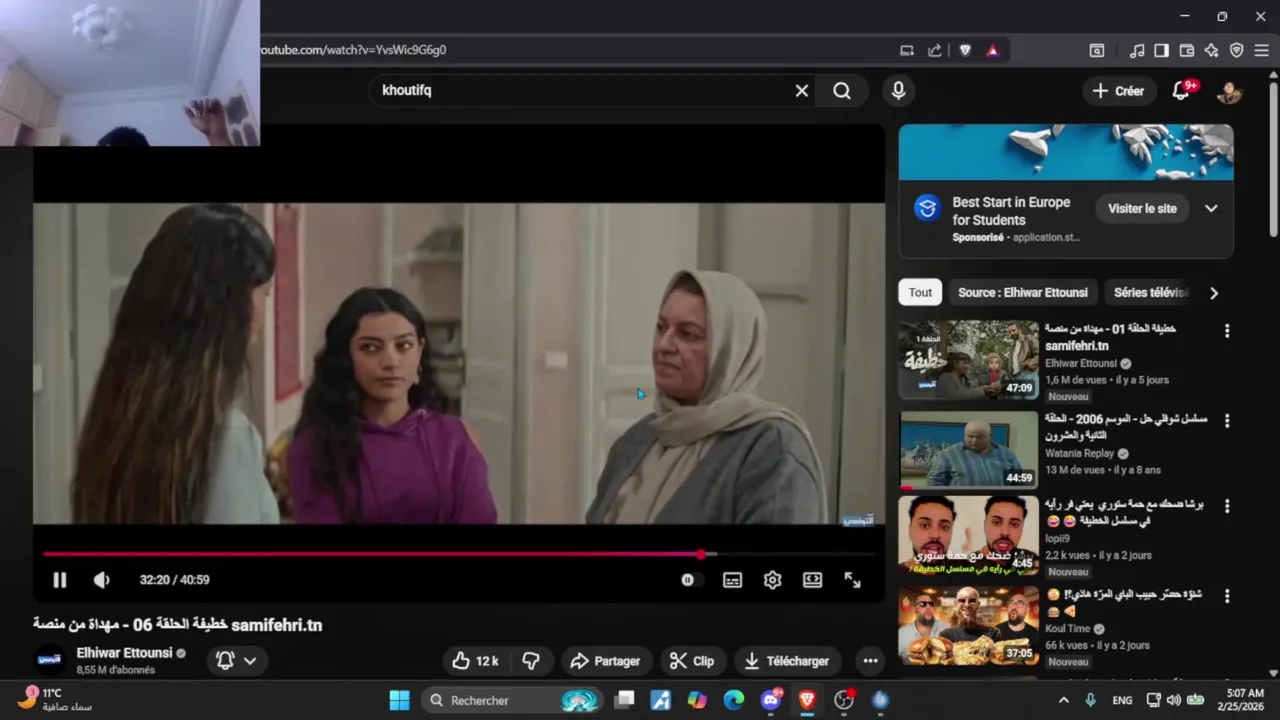Open the Brave VPN shield icon
The image size is (1280, 720).
coord(1237,50)
